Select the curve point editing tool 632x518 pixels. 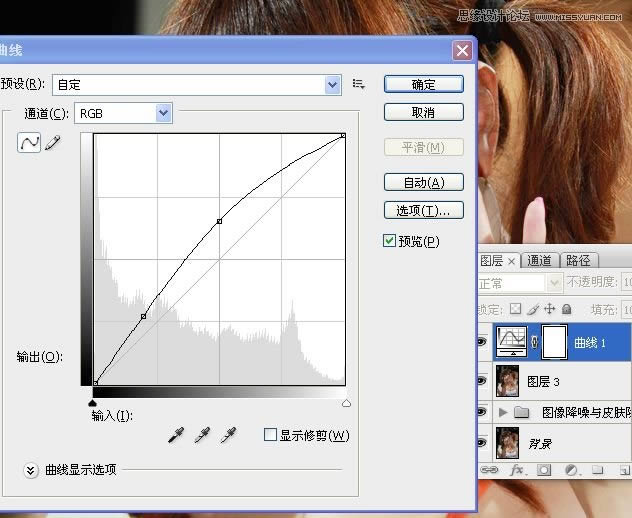(29, 143)
